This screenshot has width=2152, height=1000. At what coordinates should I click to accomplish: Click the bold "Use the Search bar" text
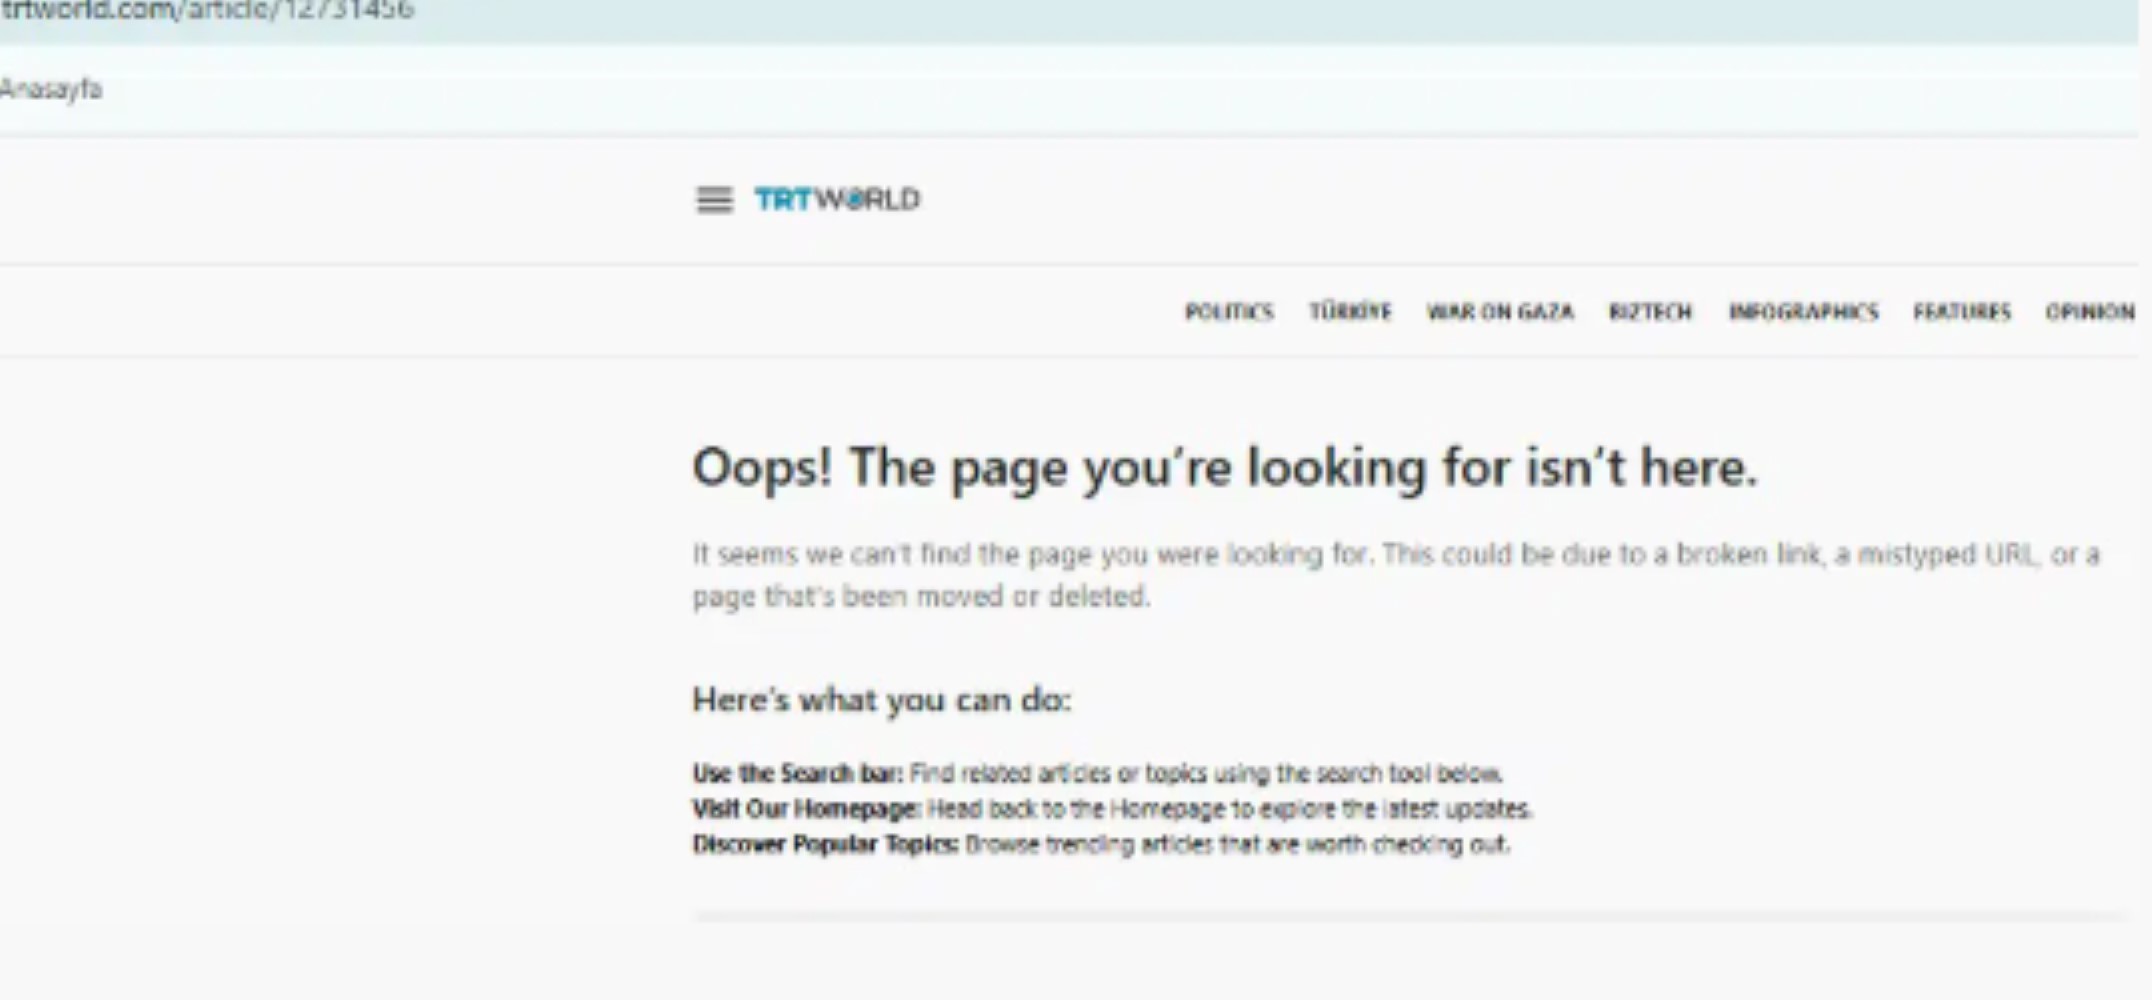[x=797, y=773]
